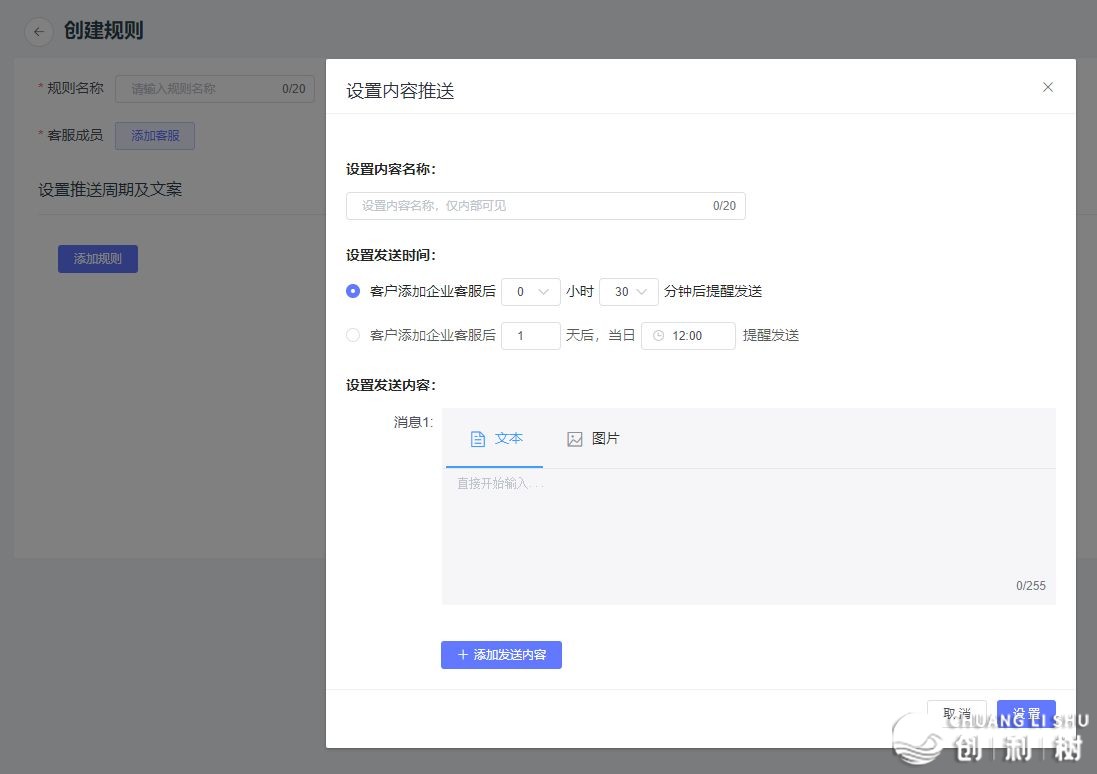Click the 设置推送周期及文案 heading
This screenshot has width=1097, height=774.
coord(110,190)
